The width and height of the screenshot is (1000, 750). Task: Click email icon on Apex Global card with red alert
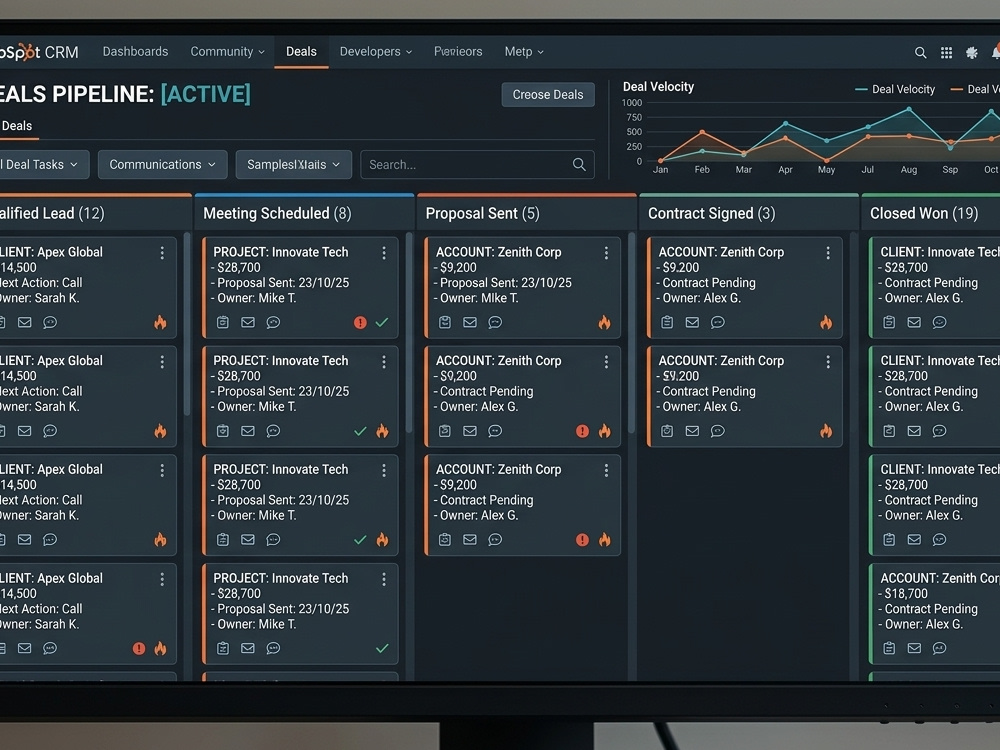(25, 648)
